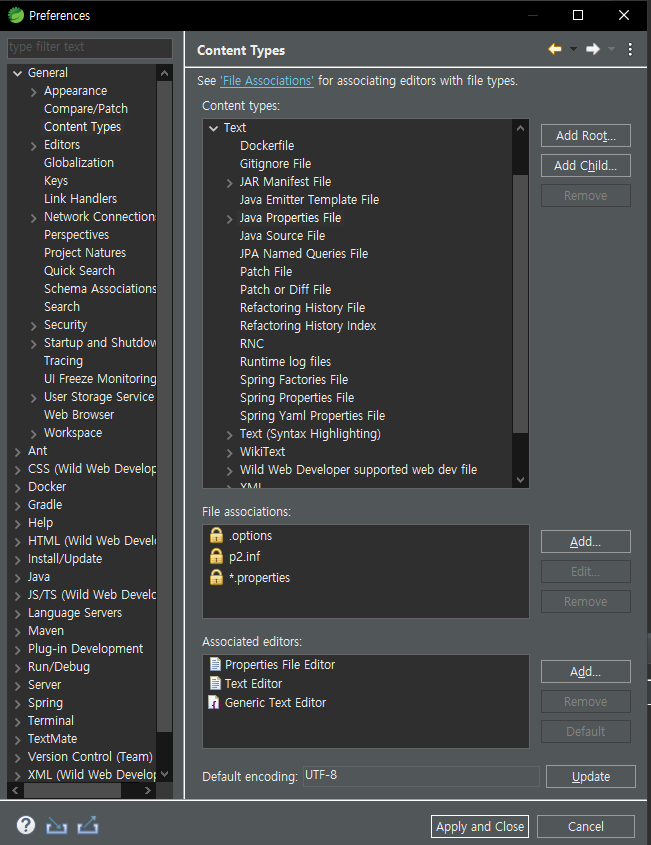Click the Add Child... button
Image resolution: width=651 pixels, height=845 pixels.
pyautogui.click(x=586, y=165)
